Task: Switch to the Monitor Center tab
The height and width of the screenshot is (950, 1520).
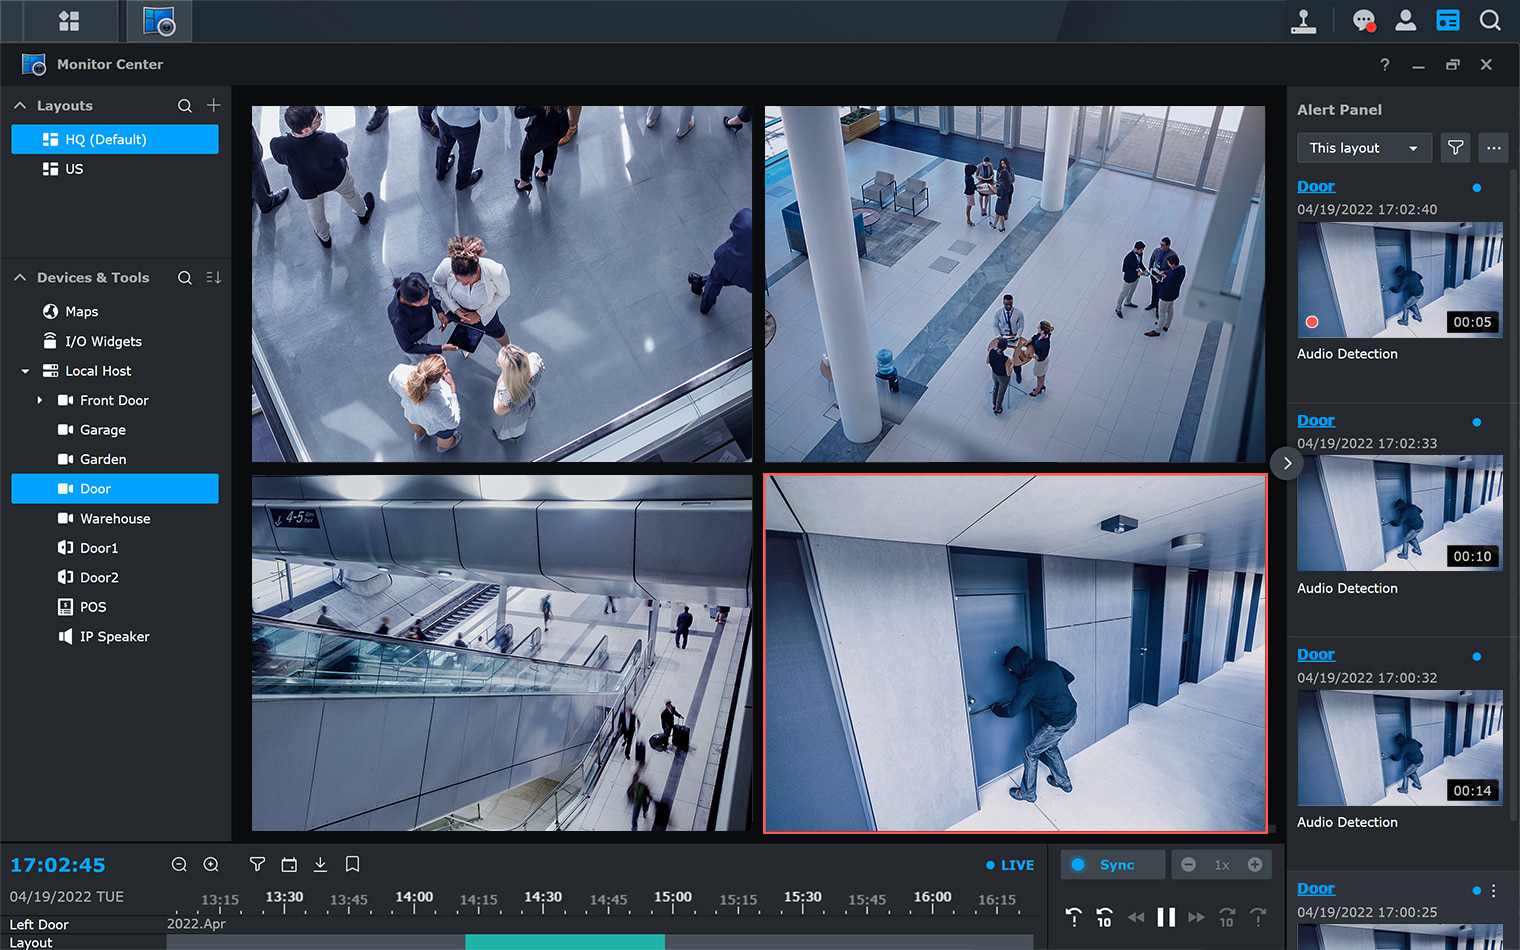Action: click(158, 20)
